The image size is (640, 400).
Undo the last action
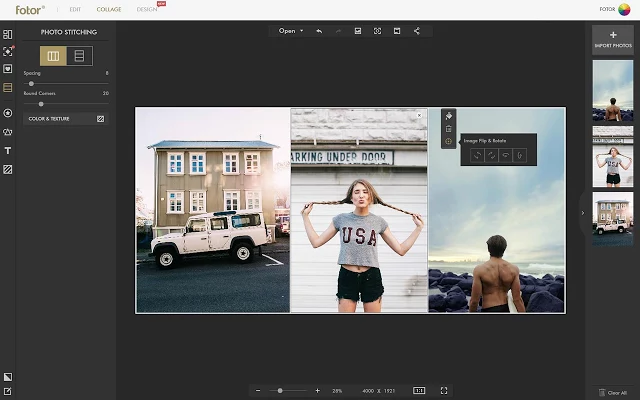[319, 31]
